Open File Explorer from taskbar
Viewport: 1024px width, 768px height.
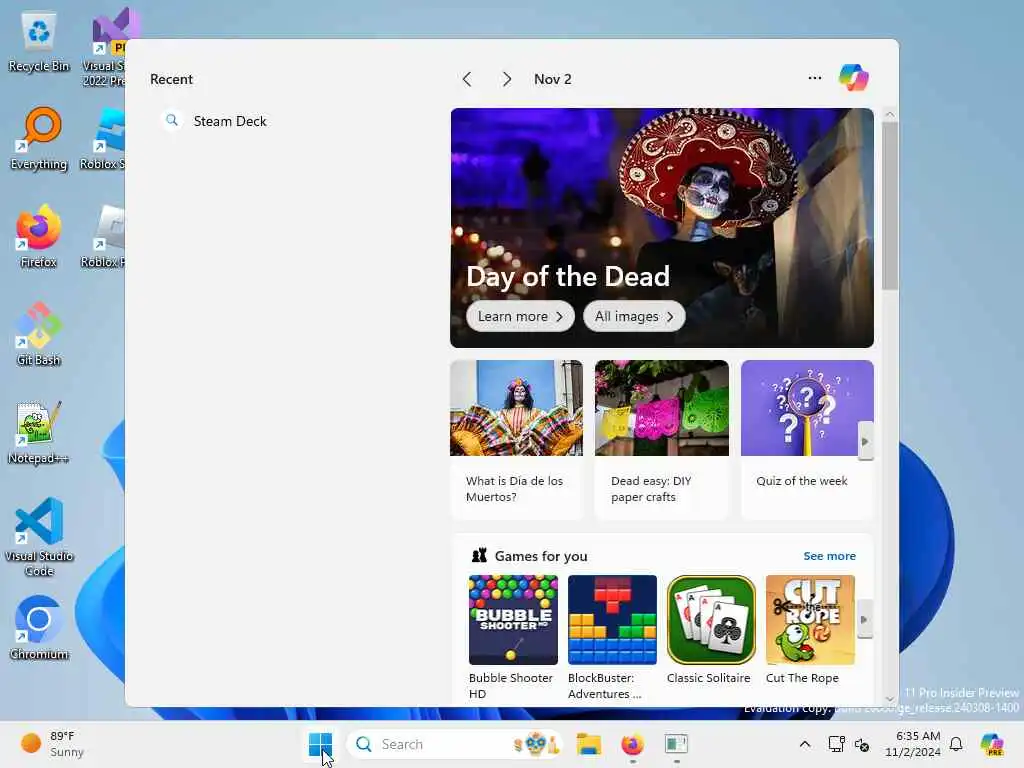pos(588,744)
